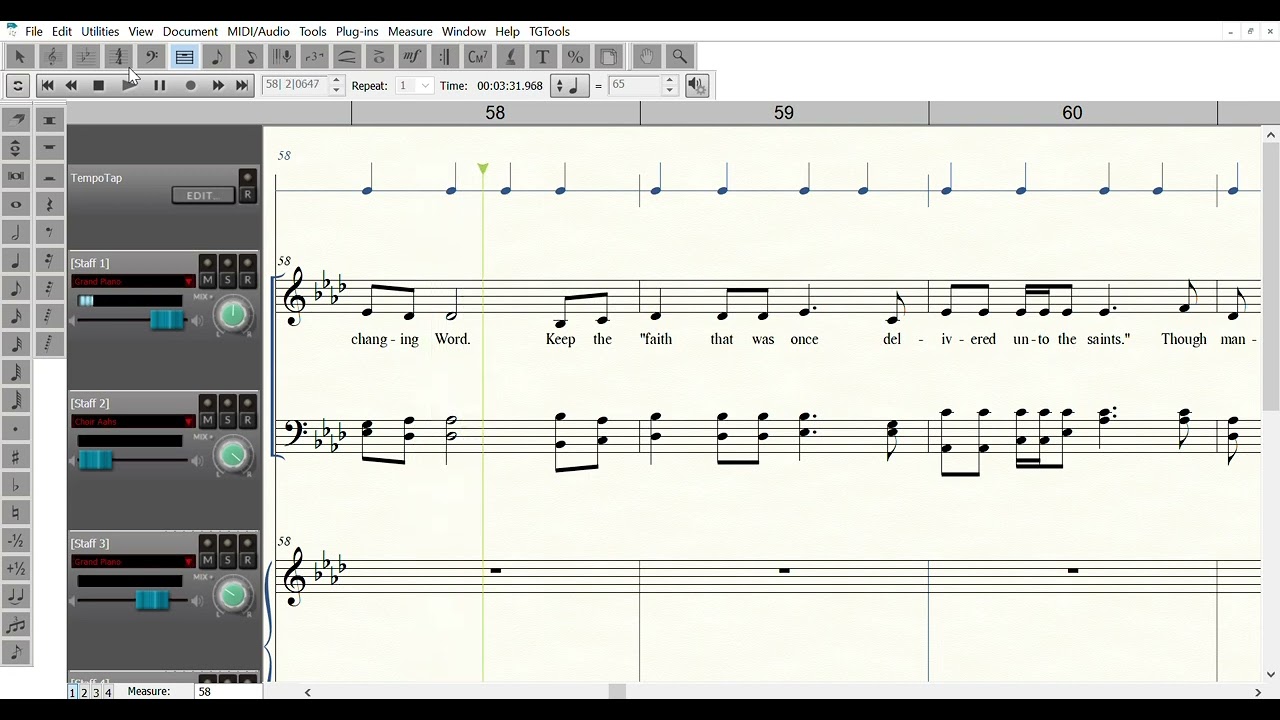The image size is (1280, 720).
Task: Click Staff 2 volume slider handle
Action: click(95, 460)
